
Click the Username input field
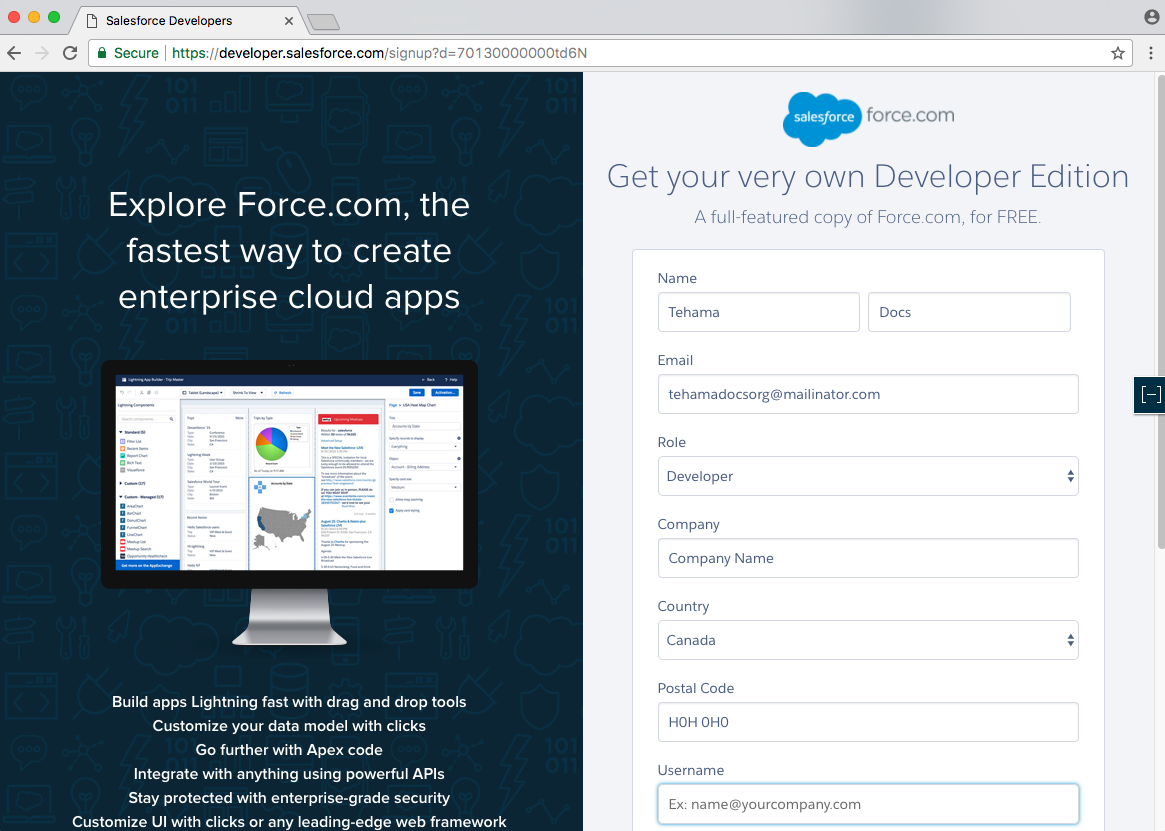(x=868, y=804)
